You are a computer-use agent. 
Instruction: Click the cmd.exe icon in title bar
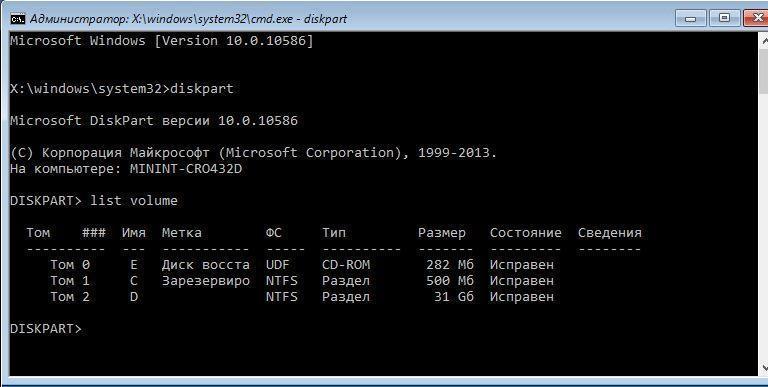click(18, 19)
